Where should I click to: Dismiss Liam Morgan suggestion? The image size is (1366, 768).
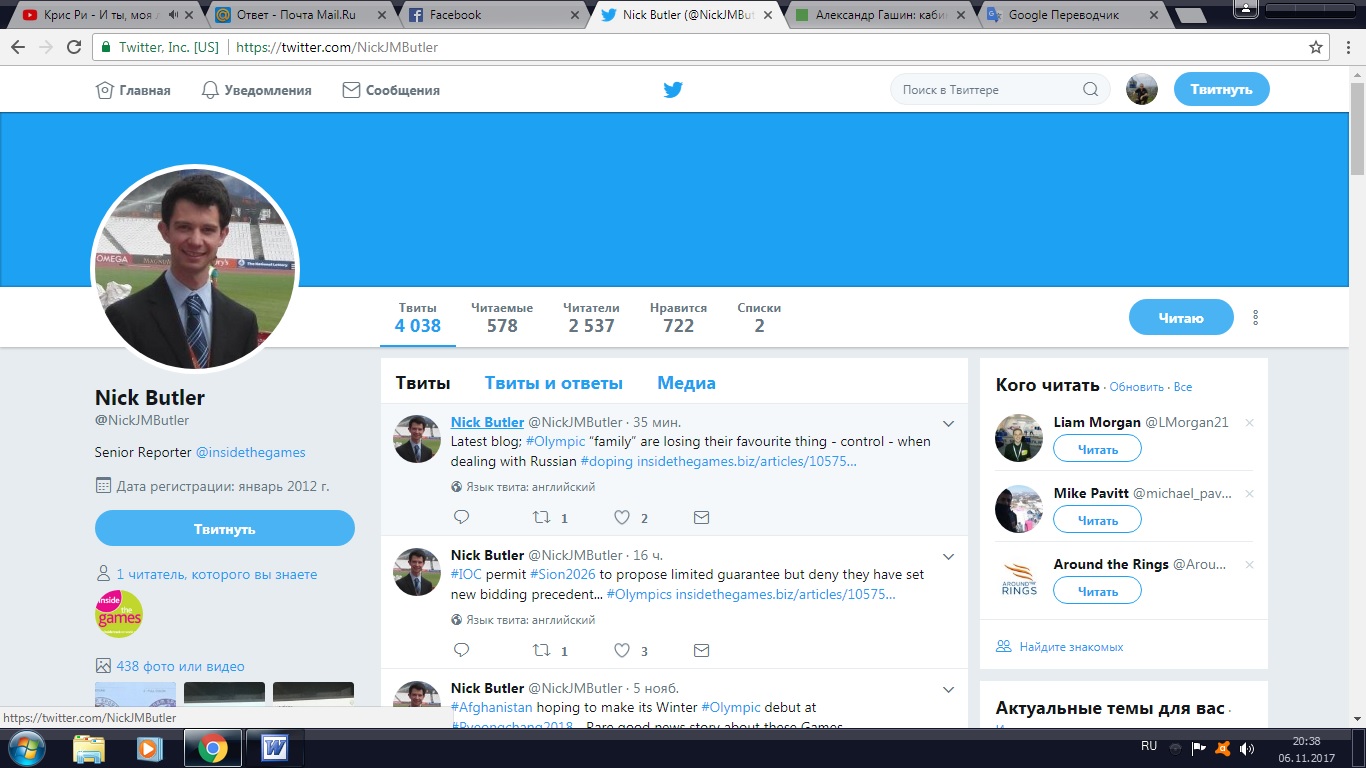click(x=1249, y=423)
